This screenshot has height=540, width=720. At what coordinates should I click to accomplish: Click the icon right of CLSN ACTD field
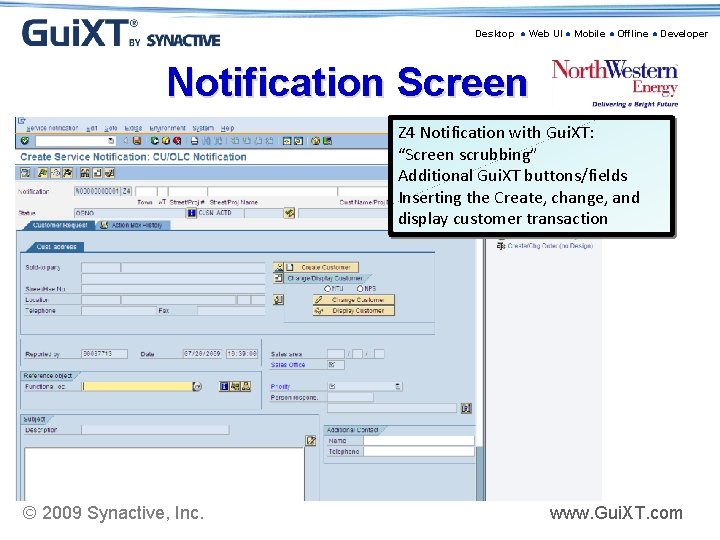pyautogui.click(x=289, y=213)
